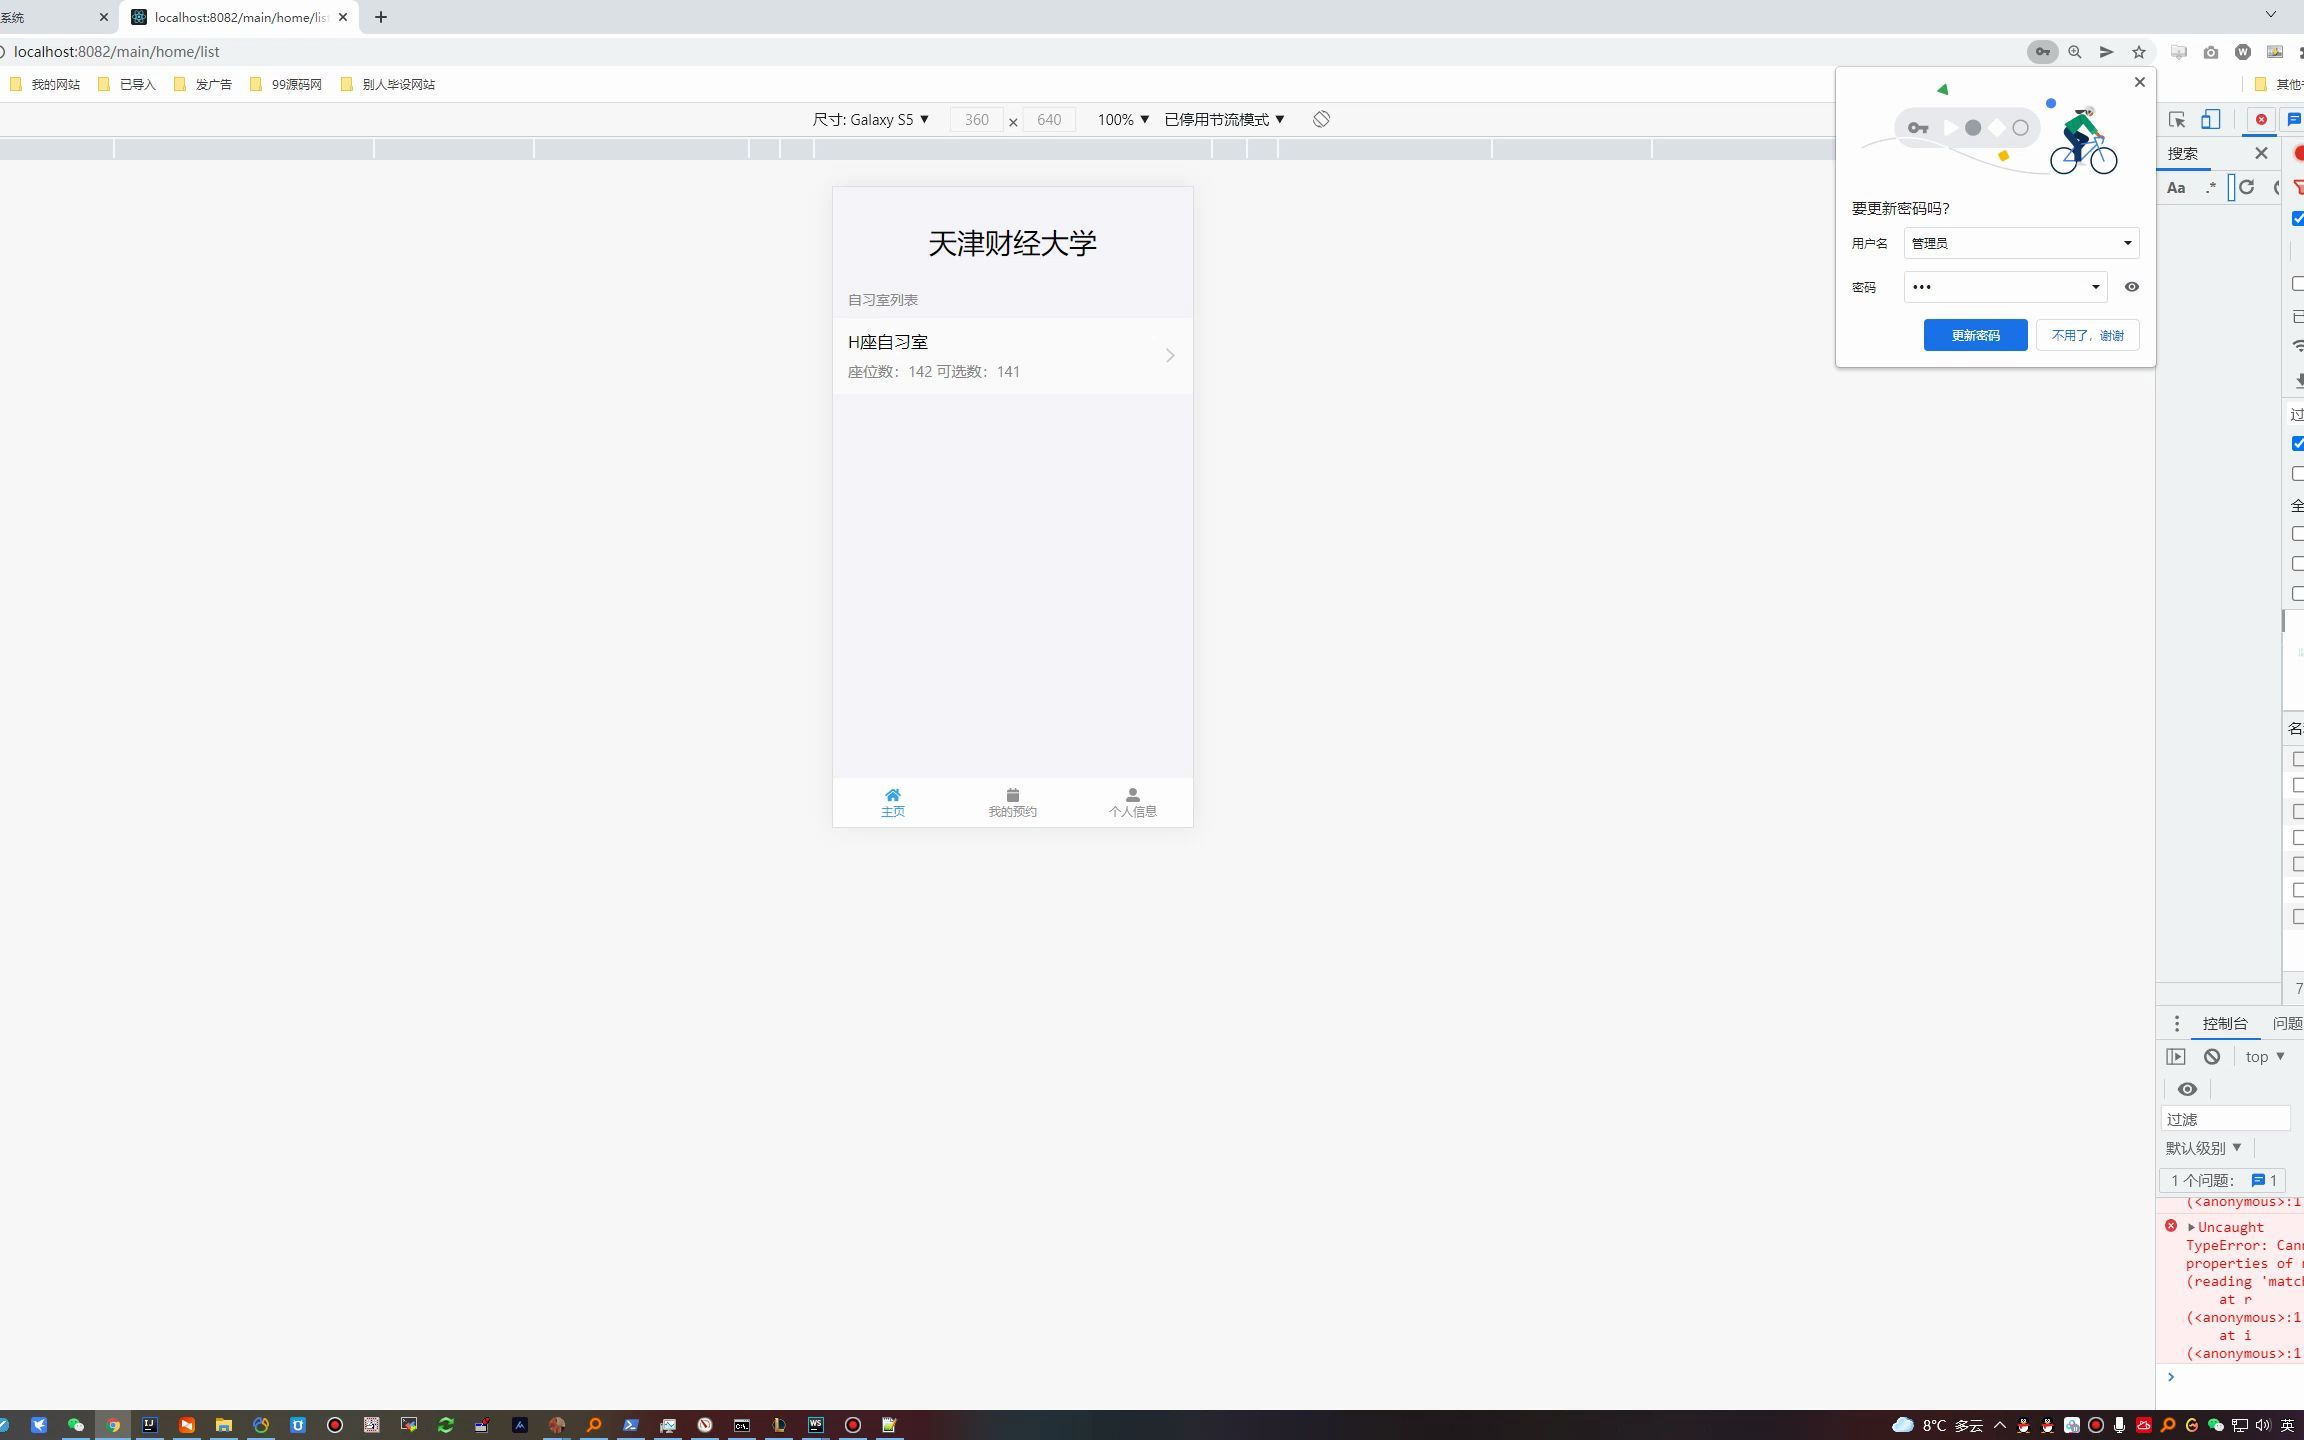Select the inspect element cursor tool
2304x1440 pixels.
[x=2176, y=119]
